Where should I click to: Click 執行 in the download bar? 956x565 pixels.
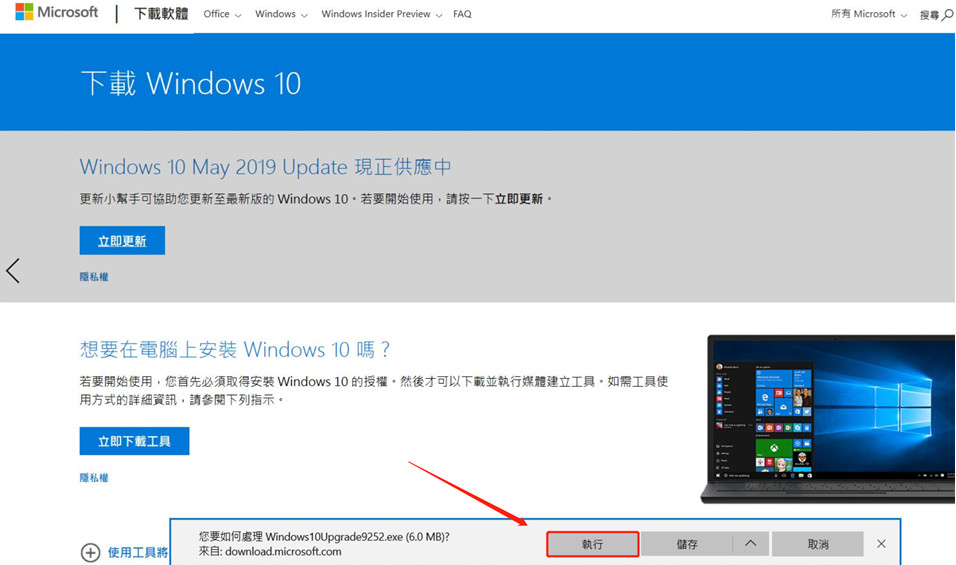(593, 544)
